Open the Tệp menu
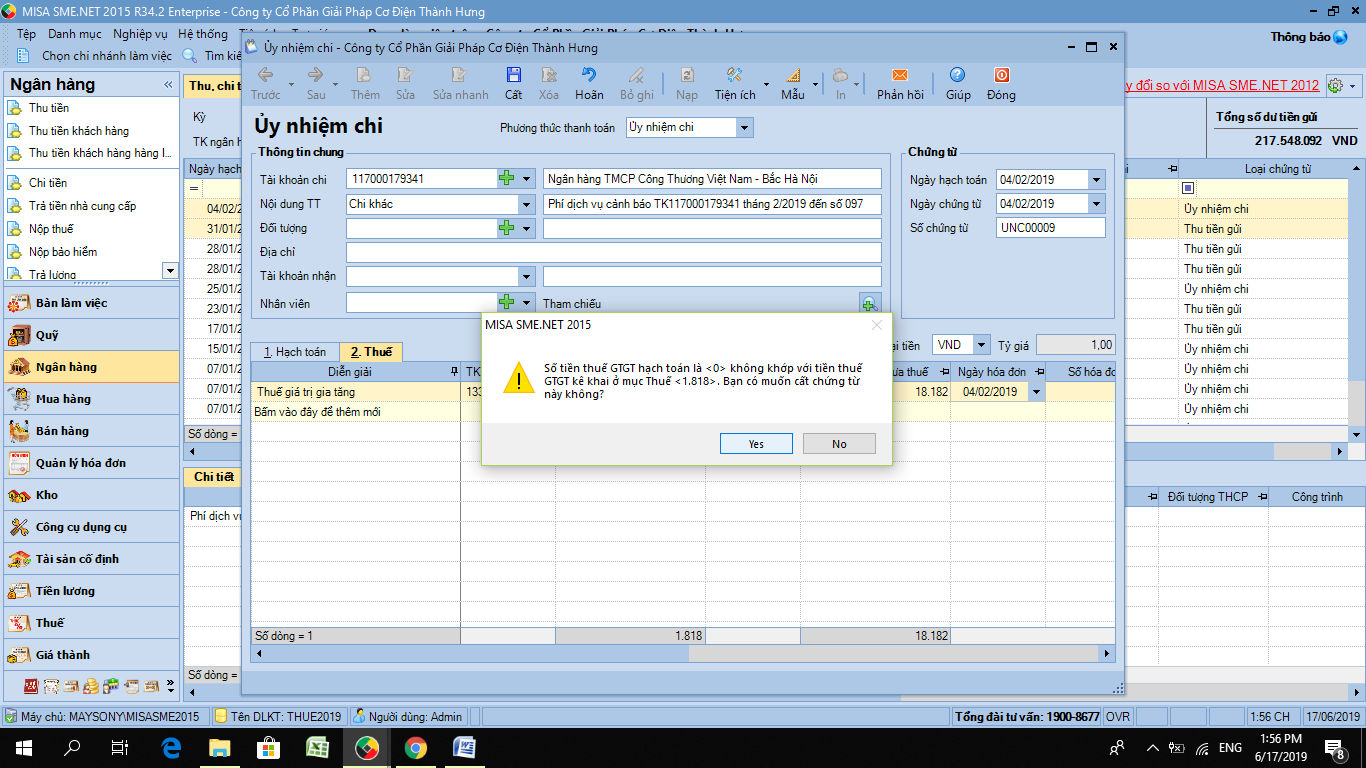Viewport: 1366px width, 768px height. click(26, 34)
